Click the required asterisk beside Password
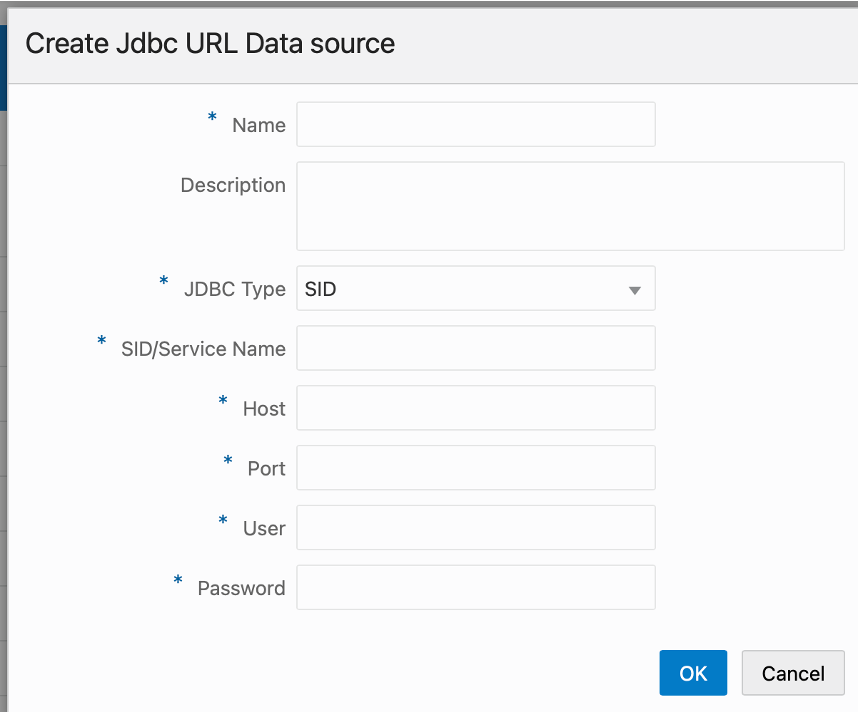The width and height of the screenshot is (858, 712). coord(178,581)
